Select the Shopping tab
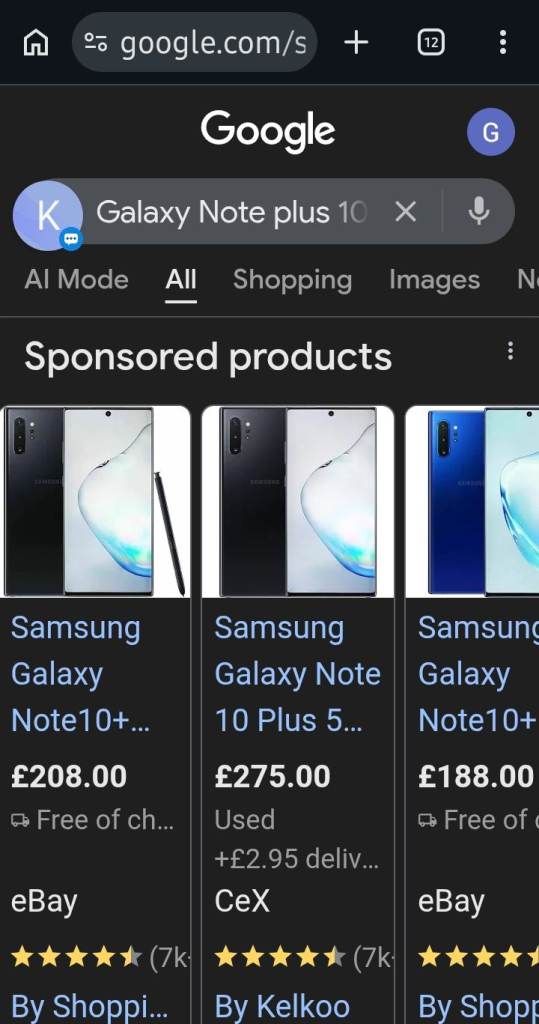 [x=292, y=280]
